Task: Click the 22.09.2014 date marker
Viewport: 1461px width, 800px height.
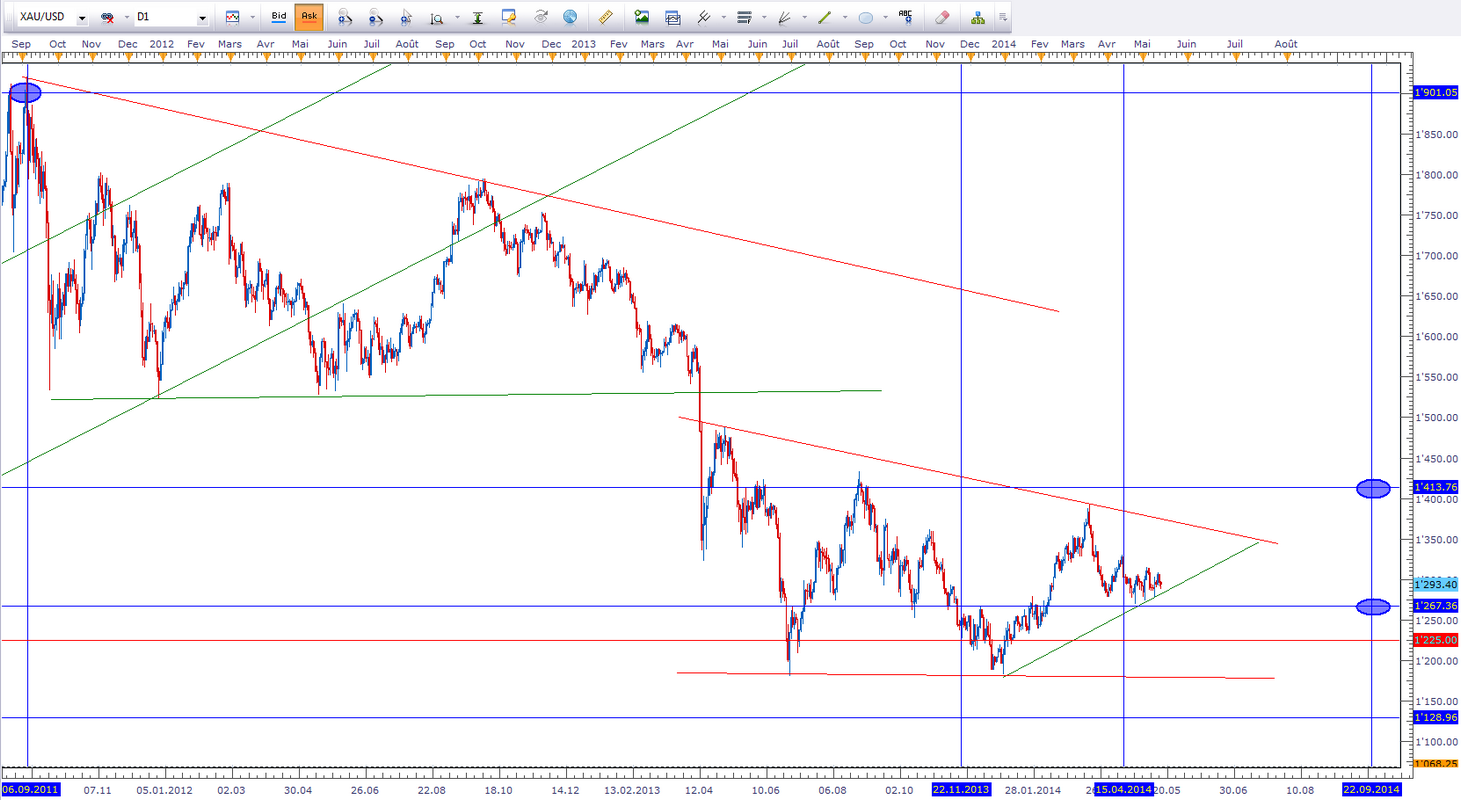Action: tap(1371, 790)
